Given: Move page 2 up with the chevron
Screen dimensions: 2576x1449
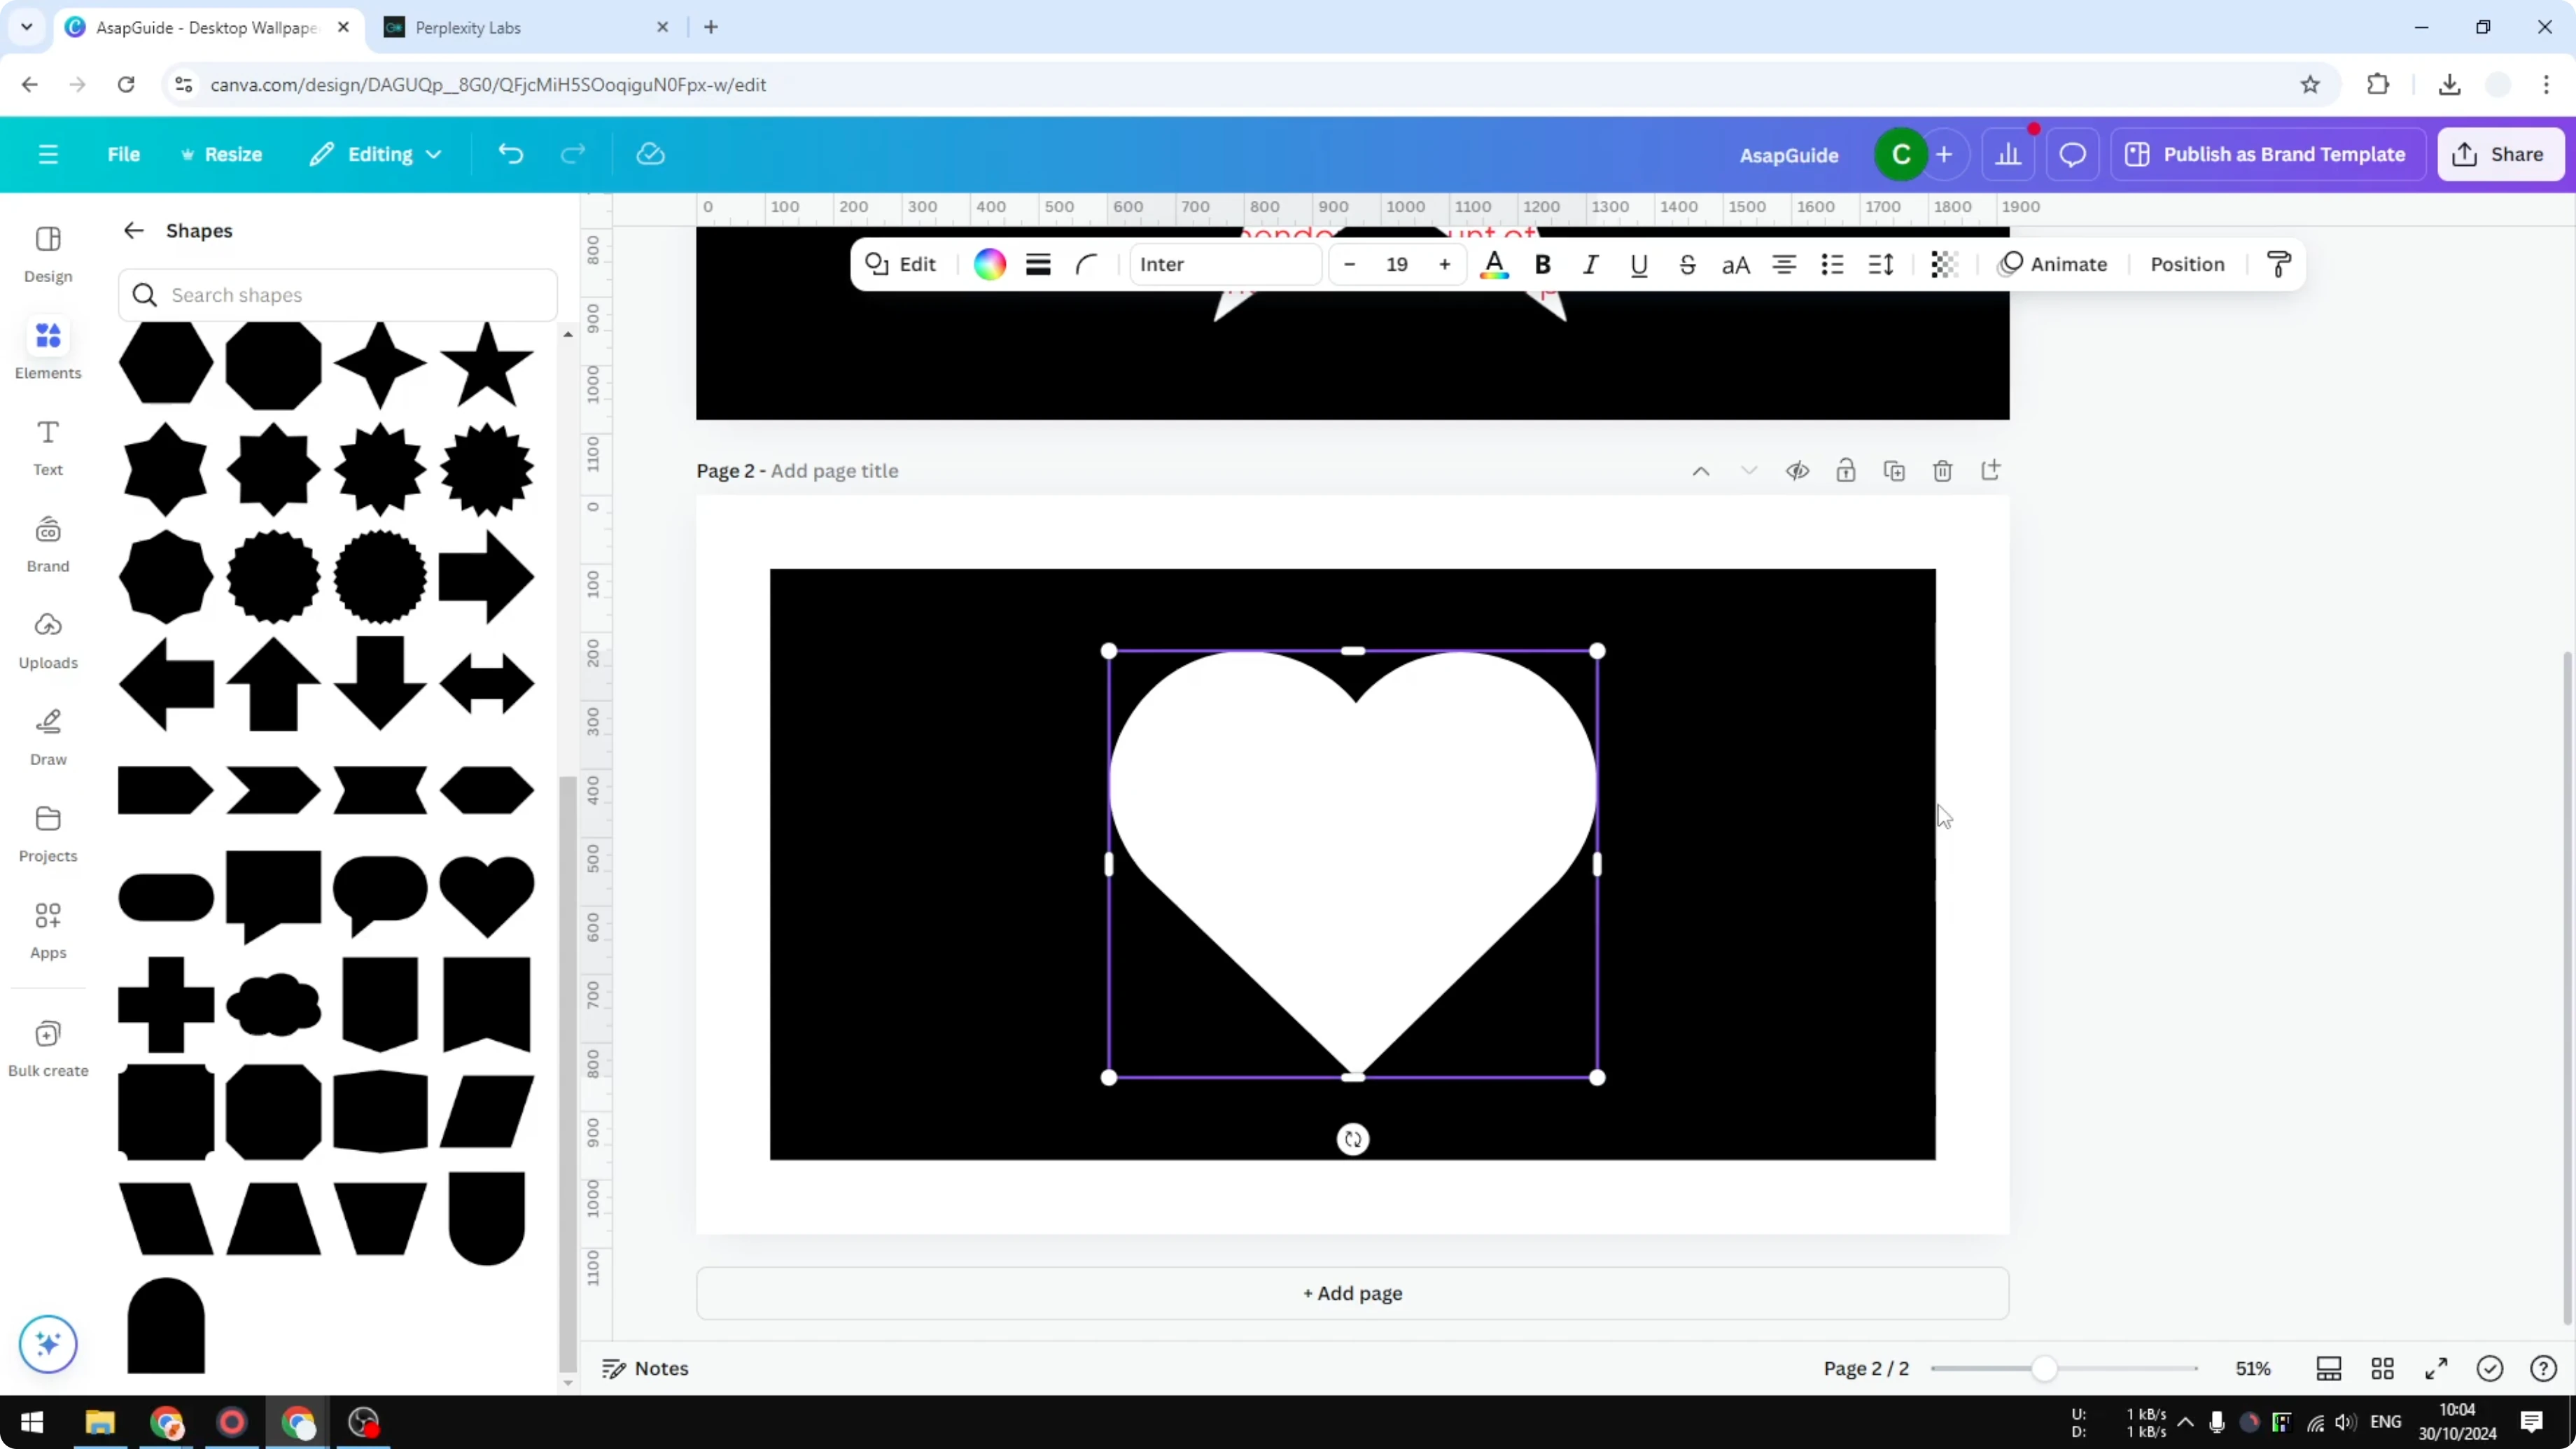Looking at the screenshot, I should pyautogui.click(x=1702, y=470).
